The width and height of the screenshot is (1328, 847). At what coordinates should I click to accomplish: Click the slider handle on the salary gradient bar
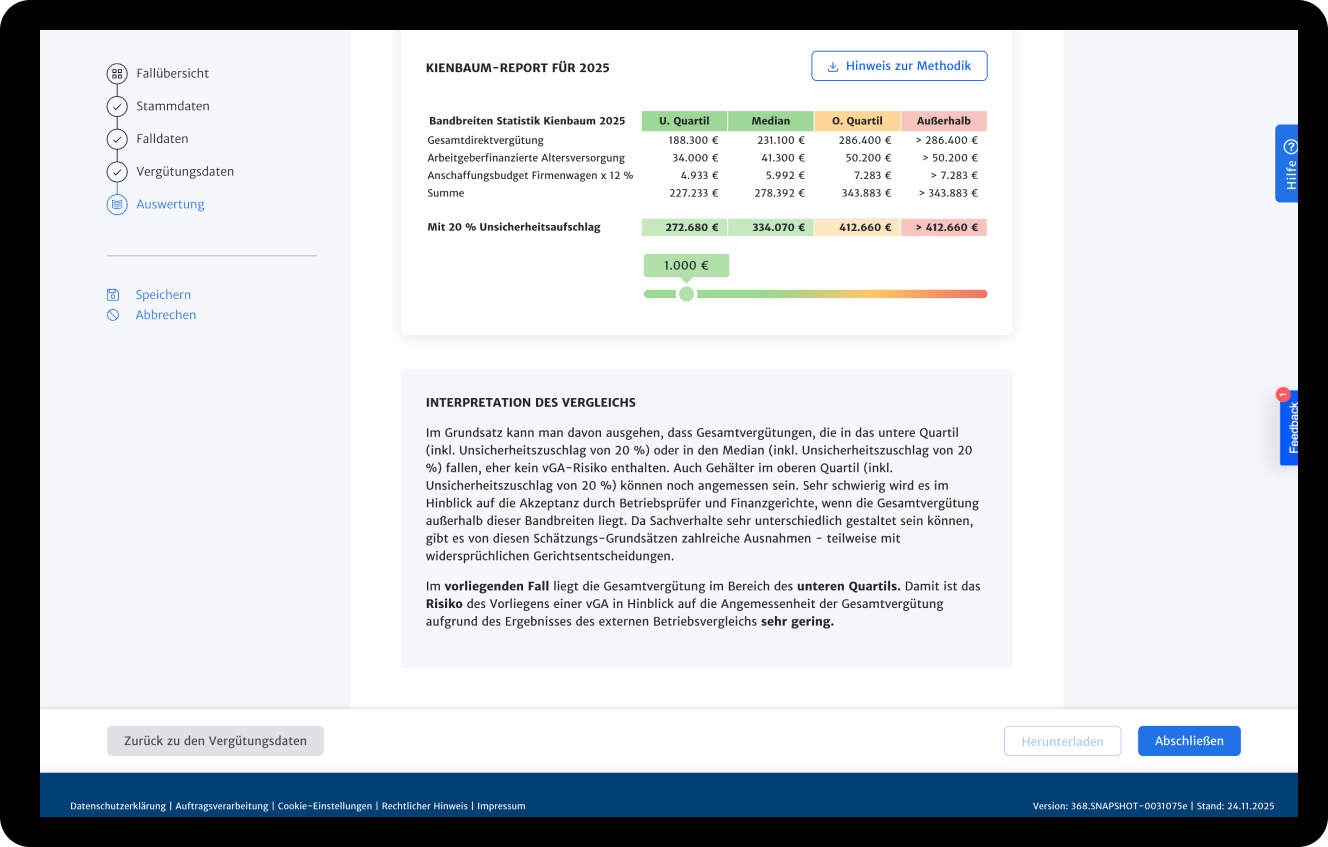(686, 294)
